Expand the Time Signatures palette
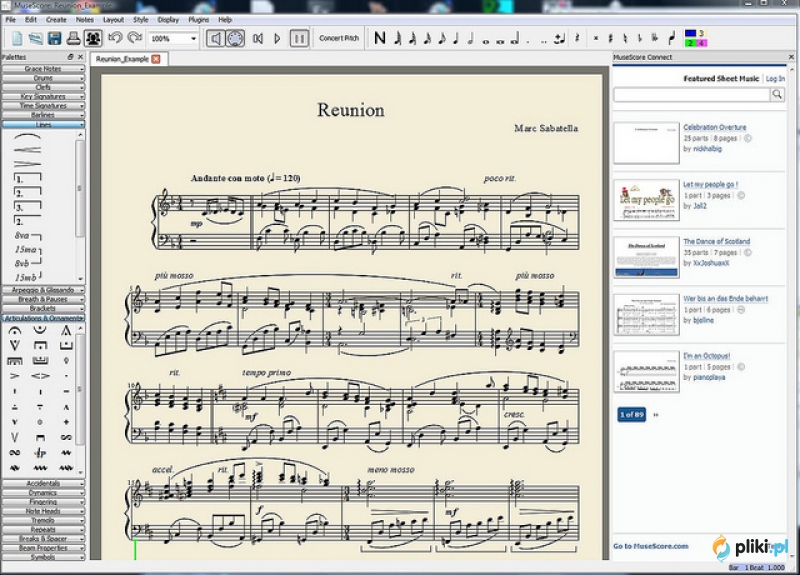The height and width of the screenshot is (575, 800). tap(43, 106)
